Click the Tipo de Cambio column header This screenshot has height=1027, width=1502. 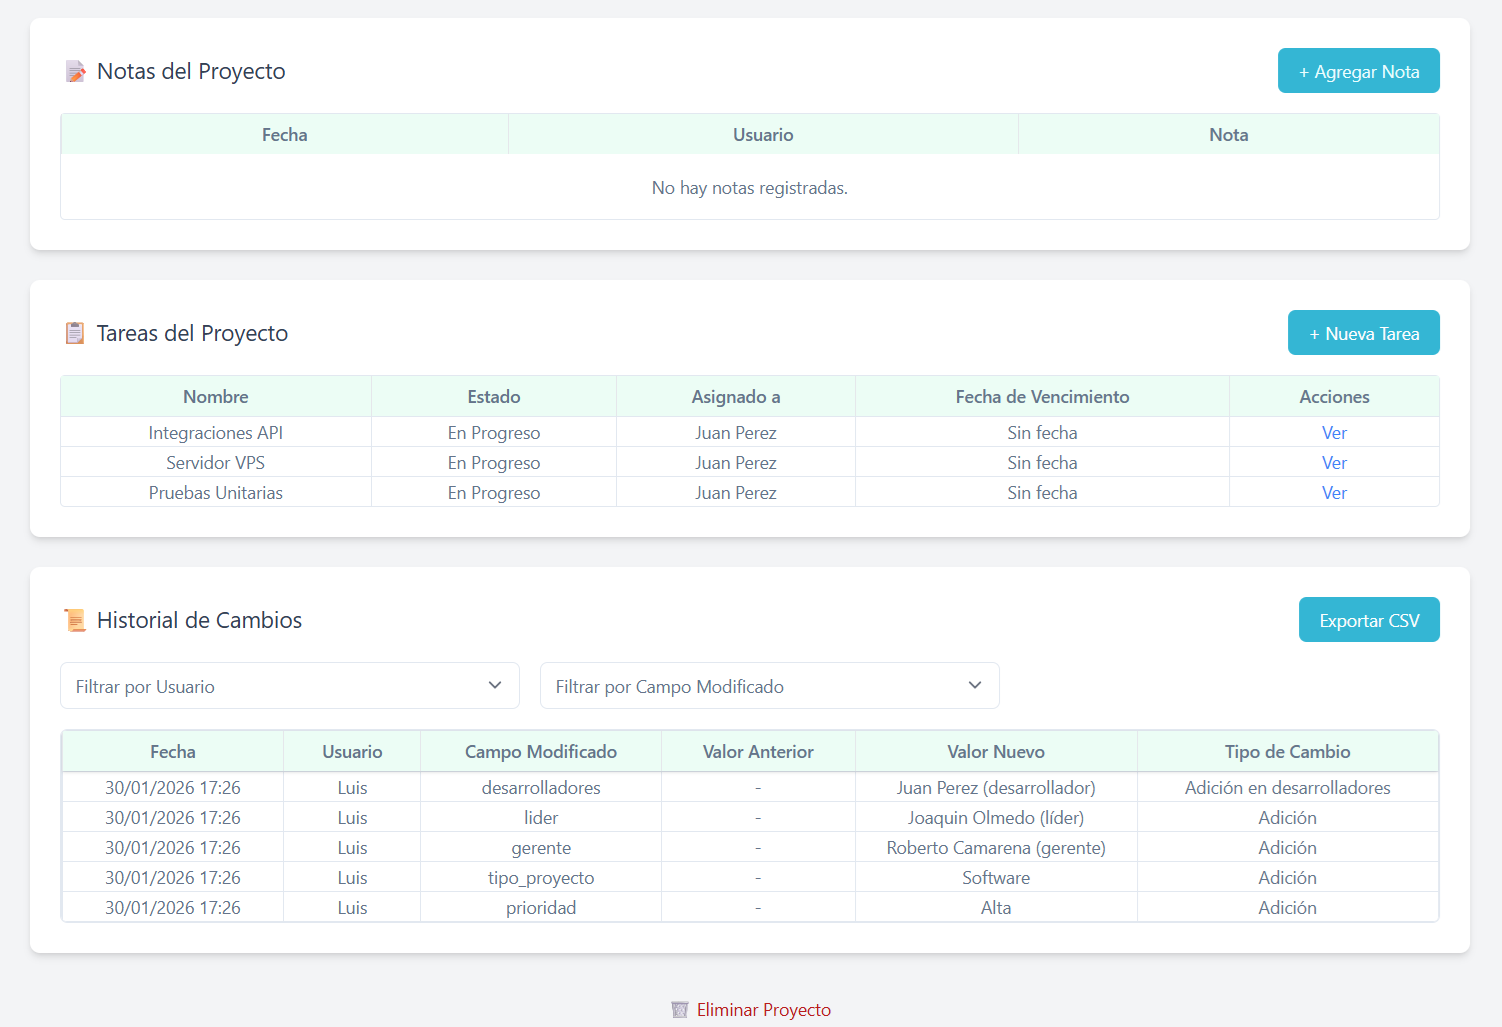coord(1287,752)
